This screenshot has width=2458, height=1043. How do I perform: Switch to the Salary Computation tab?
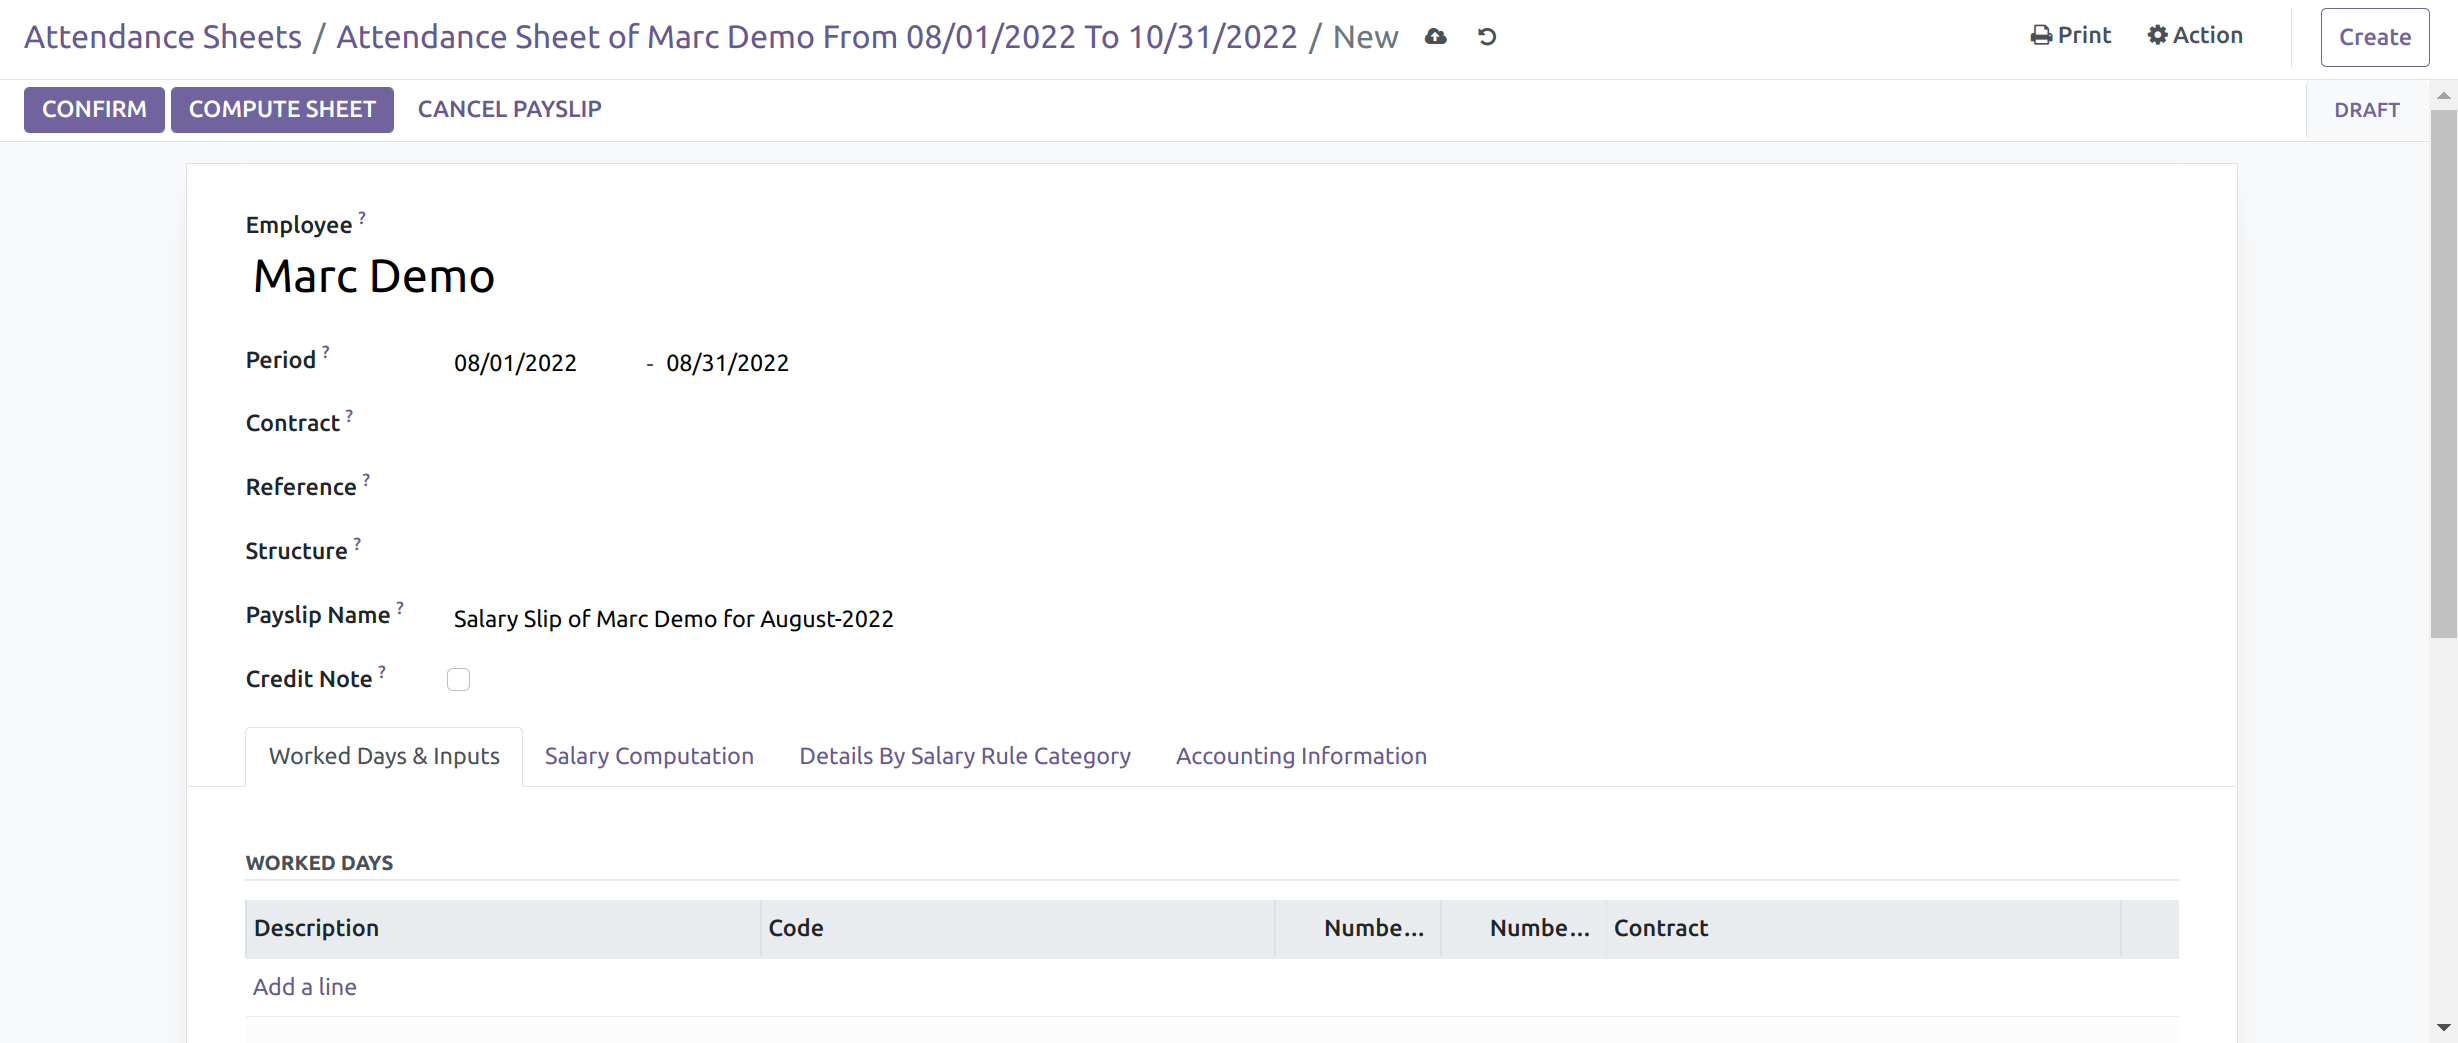click(x=649, y=757)
